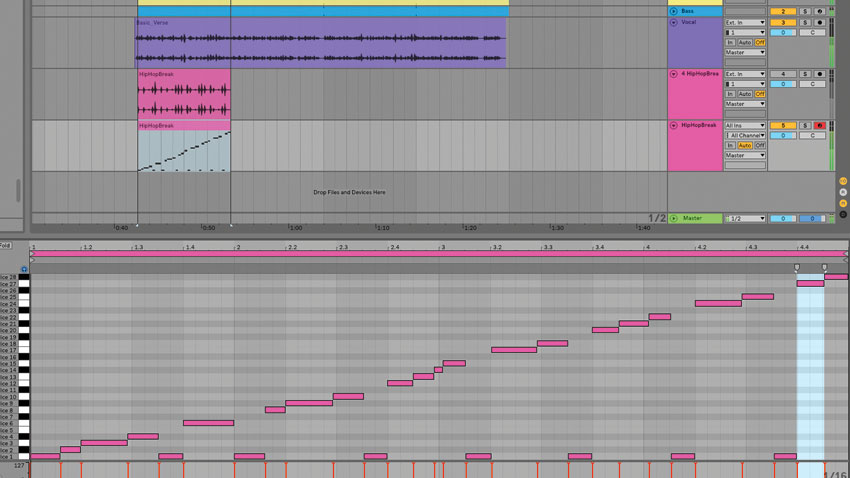Viewport: 850px width, 478px height.
Task: Set HipHopBreak MIDI track monitoring to In
Action: point(730,145)
